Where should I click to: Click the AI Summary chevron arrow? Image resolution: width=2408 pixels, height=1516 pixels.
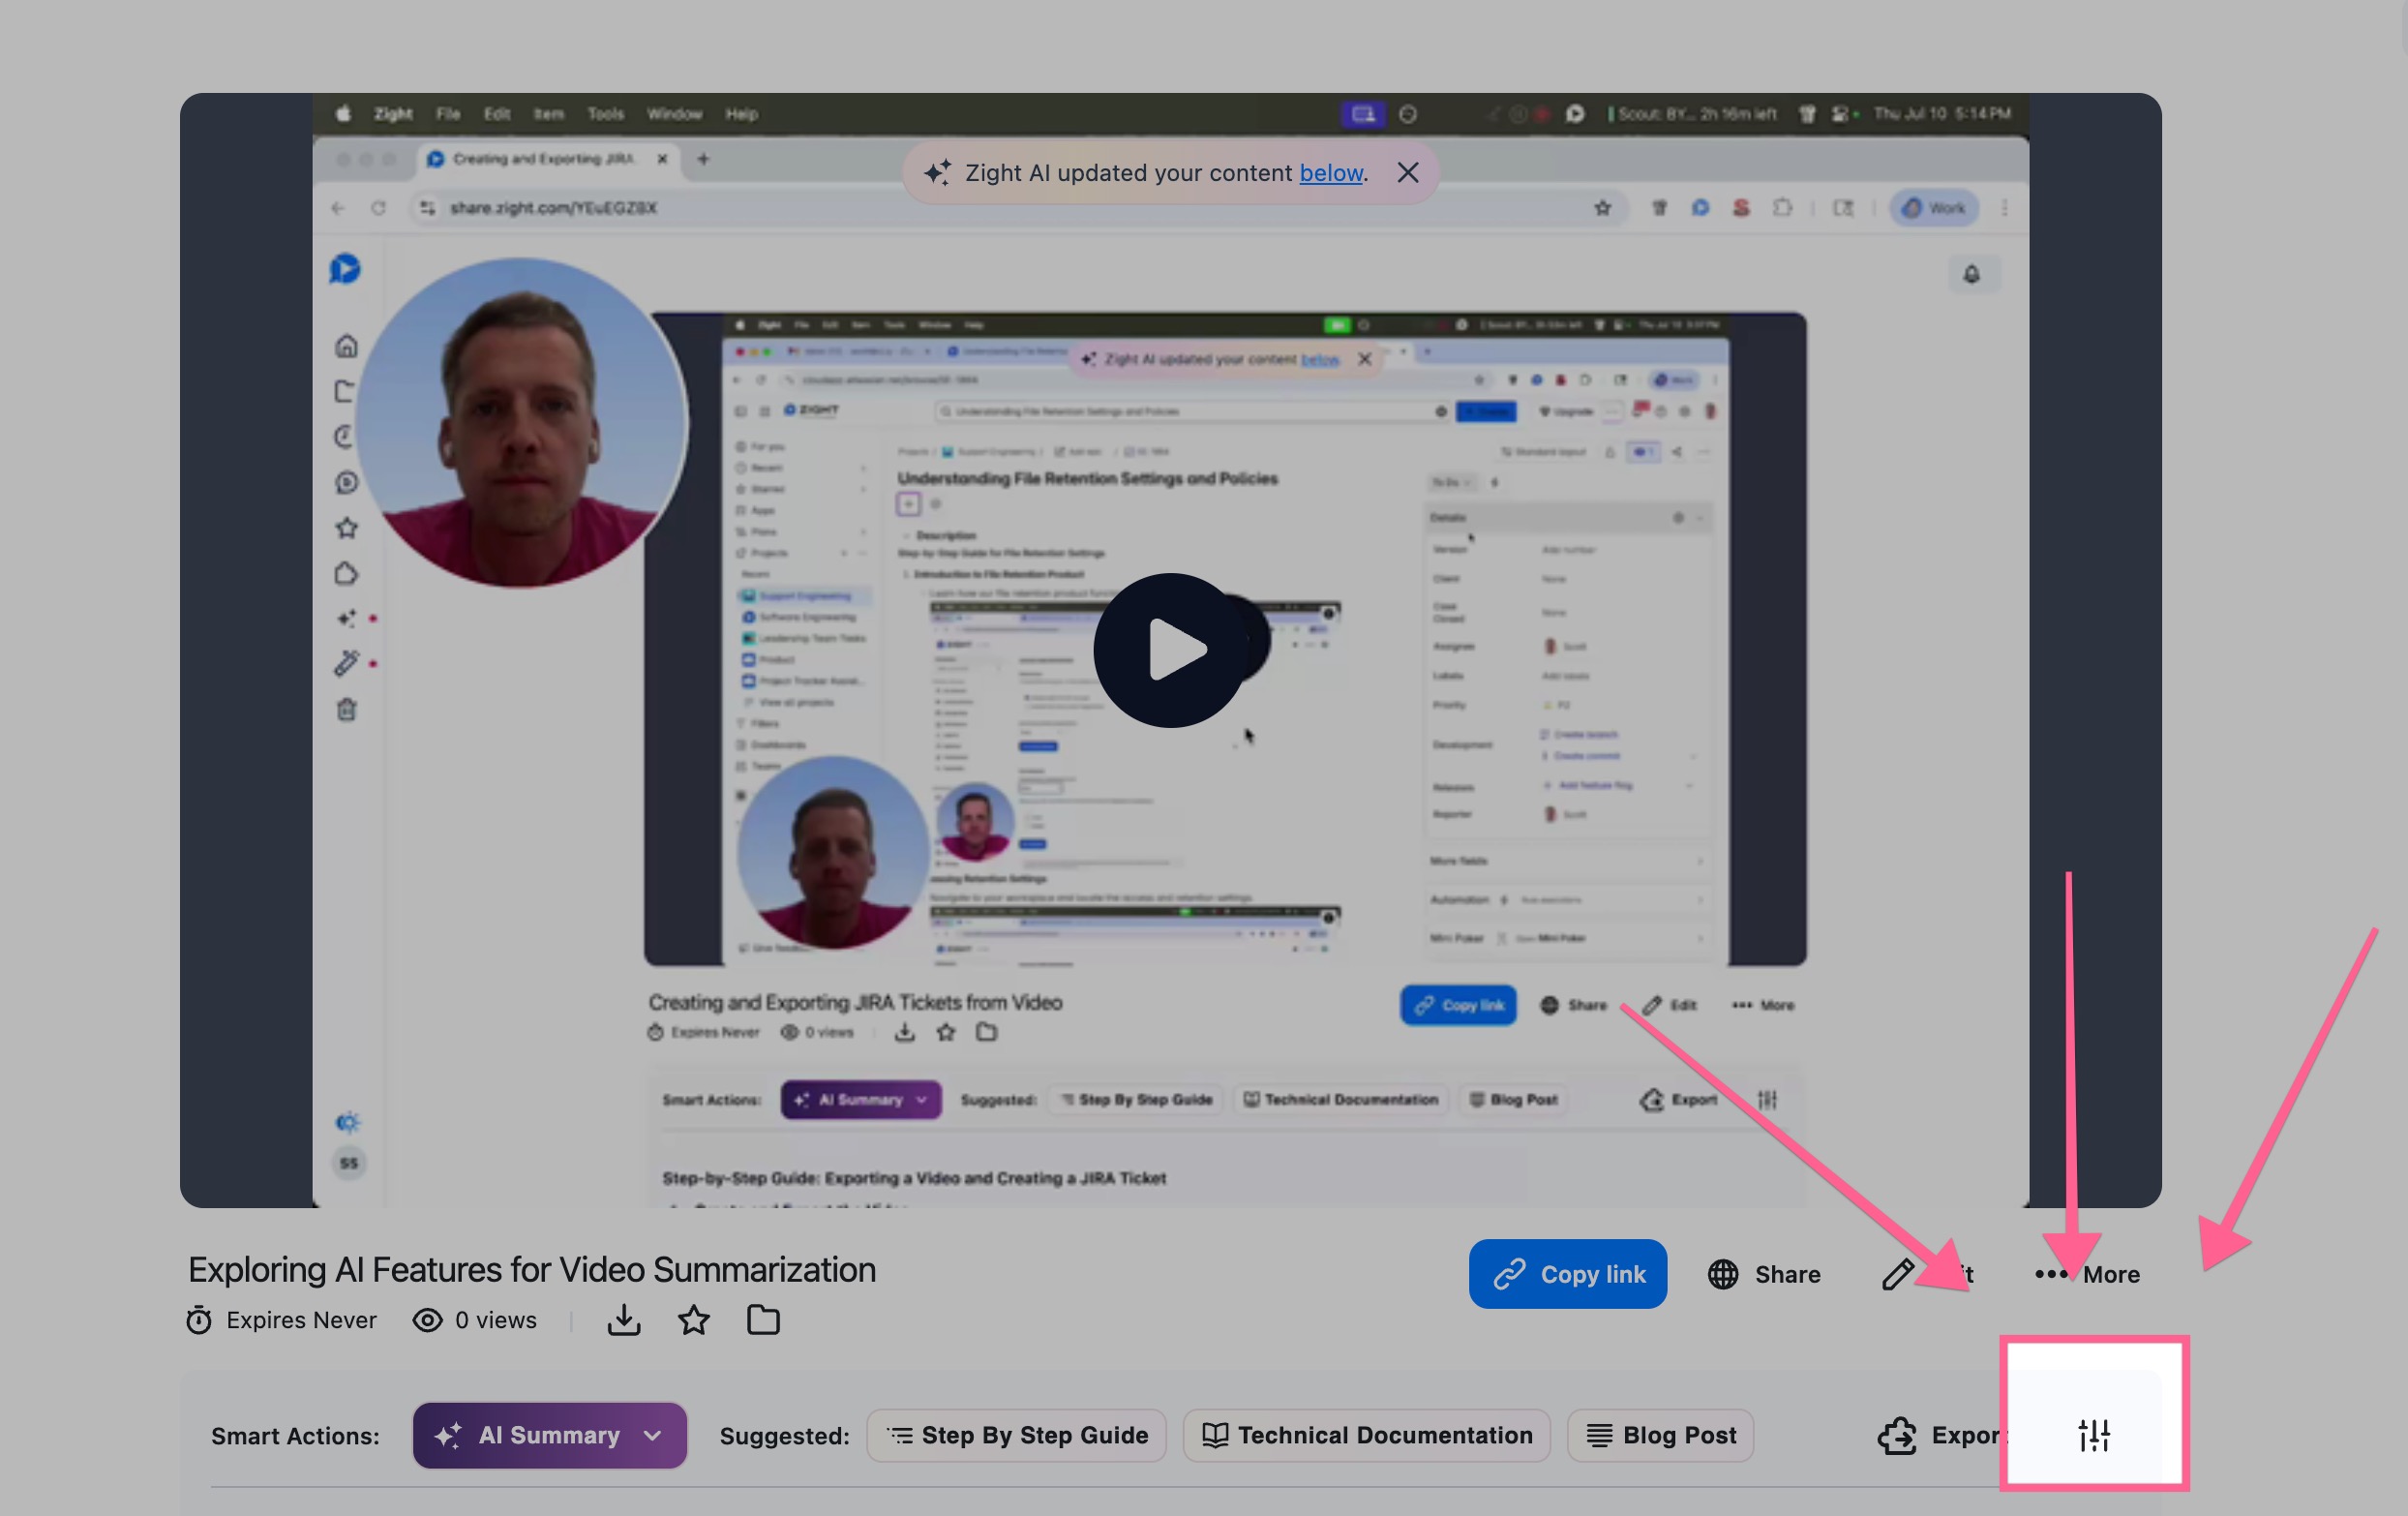(653, 1435)
